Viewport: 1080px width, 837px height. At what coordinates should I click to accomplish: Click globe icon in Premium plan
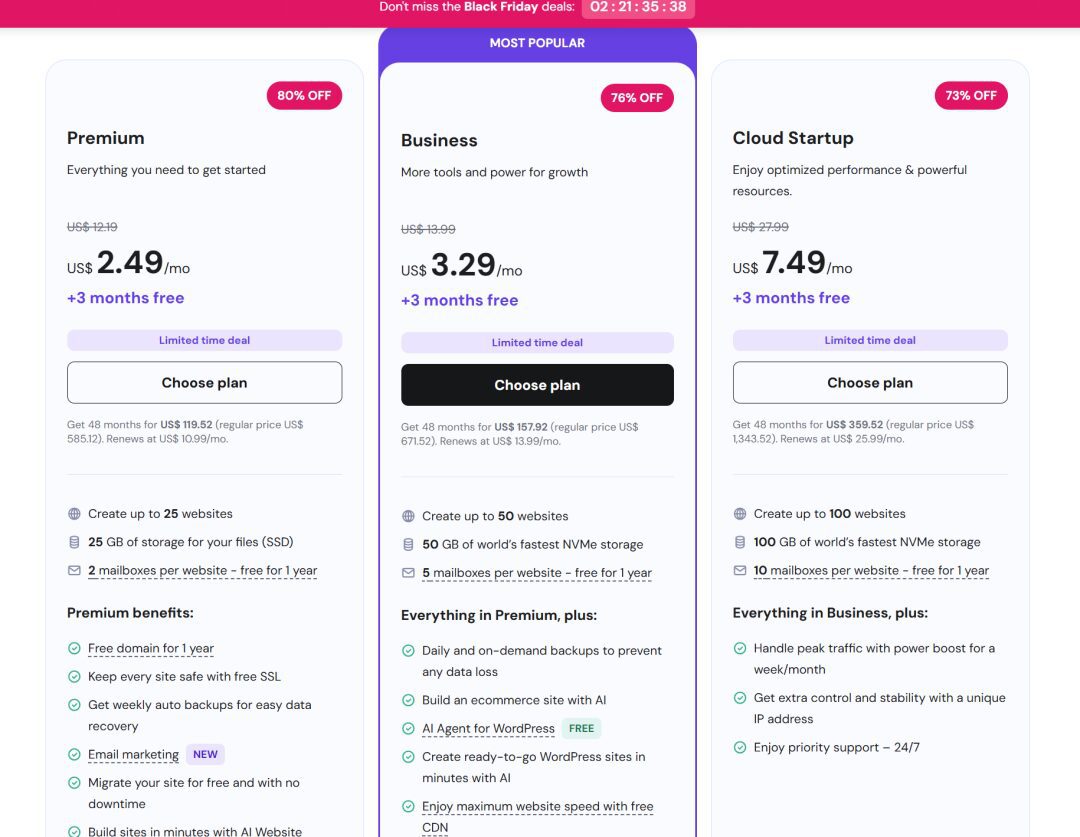click(x=74, y=514)
